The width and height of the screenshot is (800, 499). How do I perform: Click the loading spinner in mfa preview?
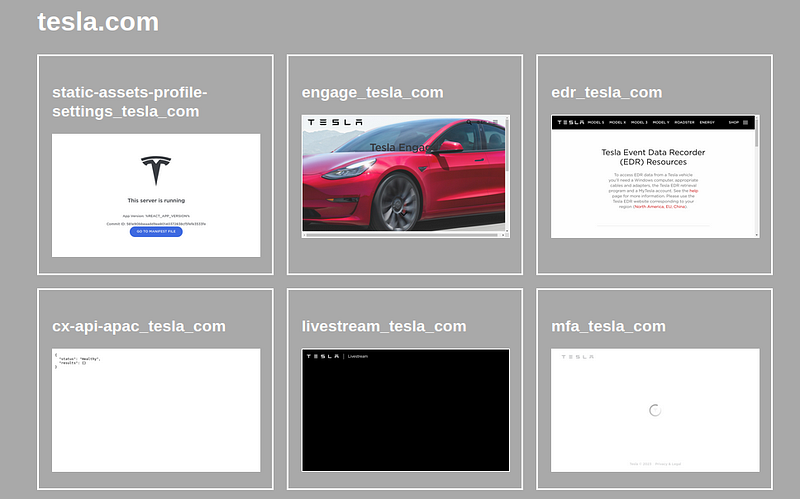click(655, 410)
